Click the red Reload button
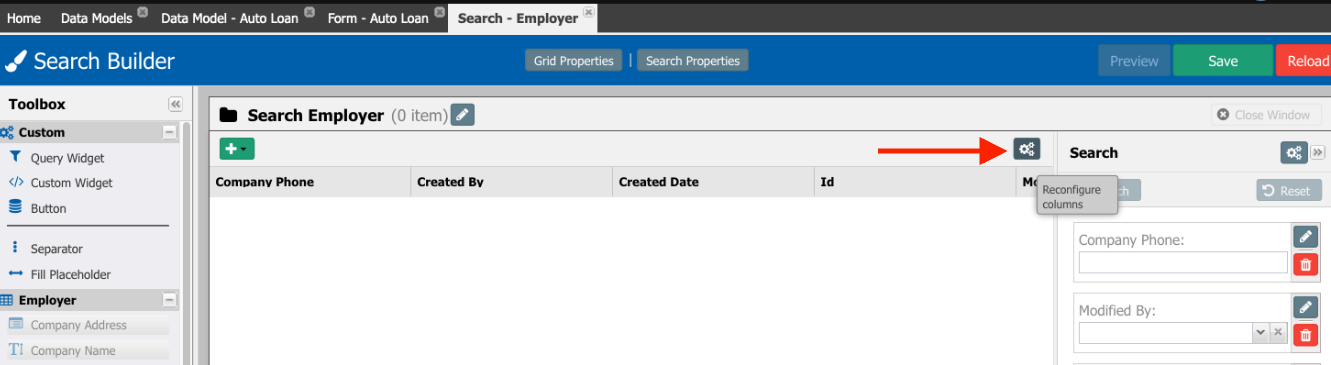Viewport: 1331px width, 365px height. click(x=1305, y=61)
